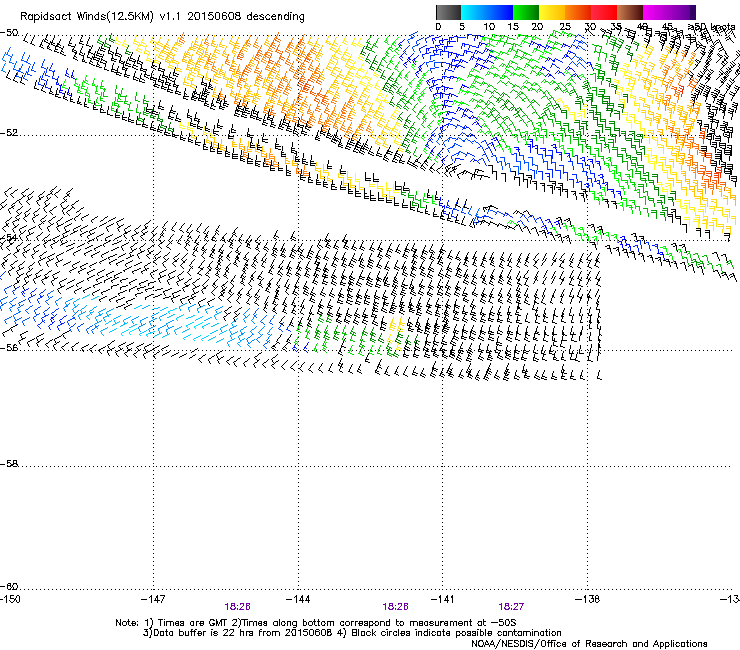Click the legend scale label '10'

click(x=489, y=27)
